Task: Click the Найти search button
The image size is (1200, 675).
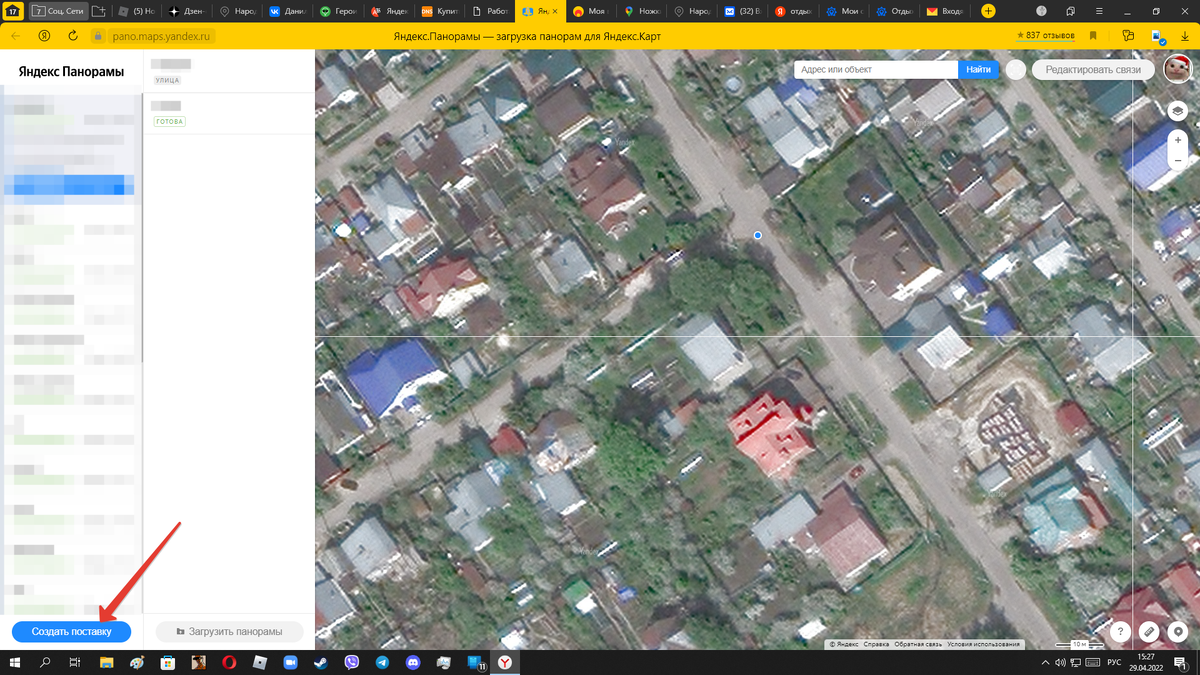Action: tap(979, 70)
